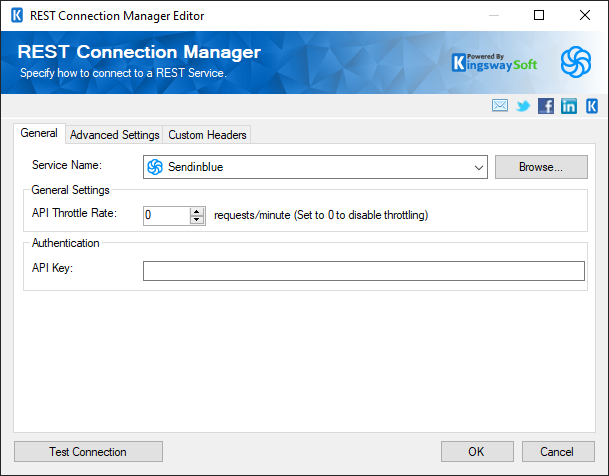Click the email envelope icon
Viewport: 609px width, 476px height.
pos(499,105)
